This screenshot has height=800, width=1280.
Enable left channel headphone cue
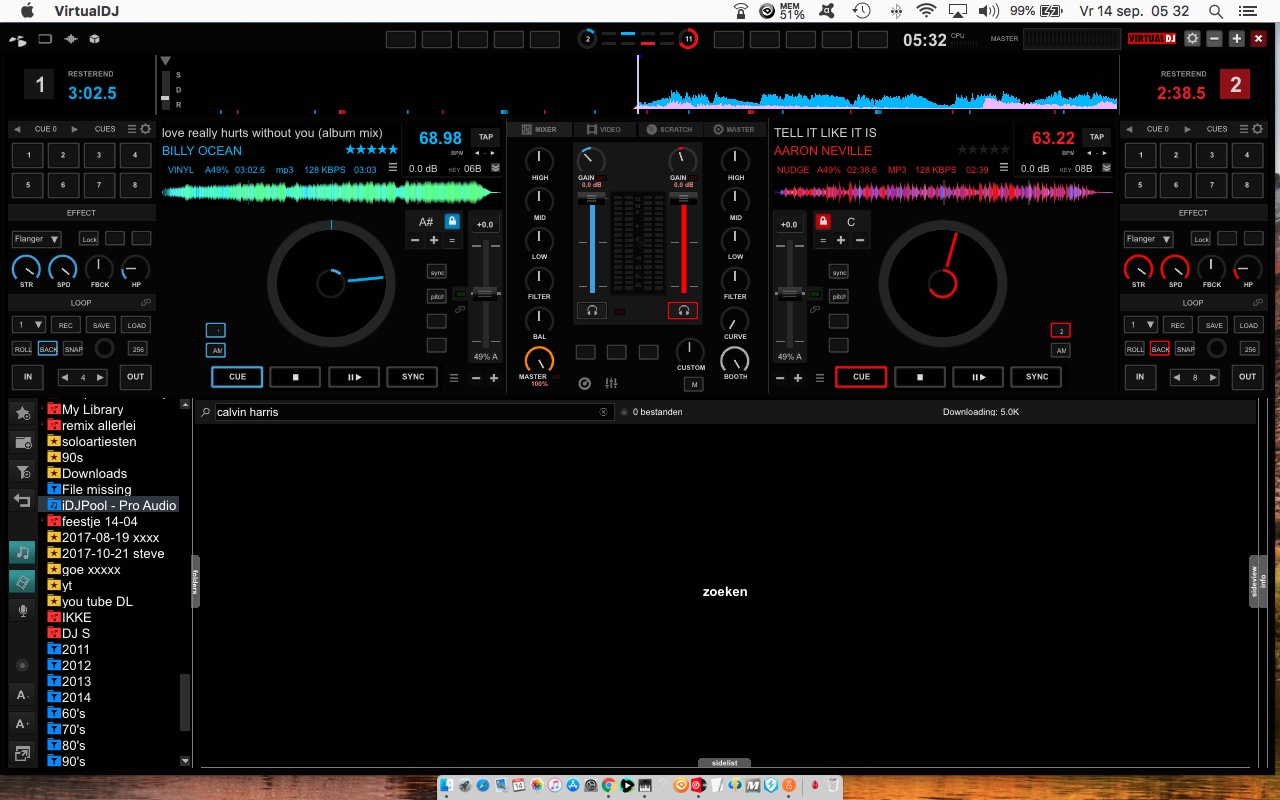tap(592, 311)
